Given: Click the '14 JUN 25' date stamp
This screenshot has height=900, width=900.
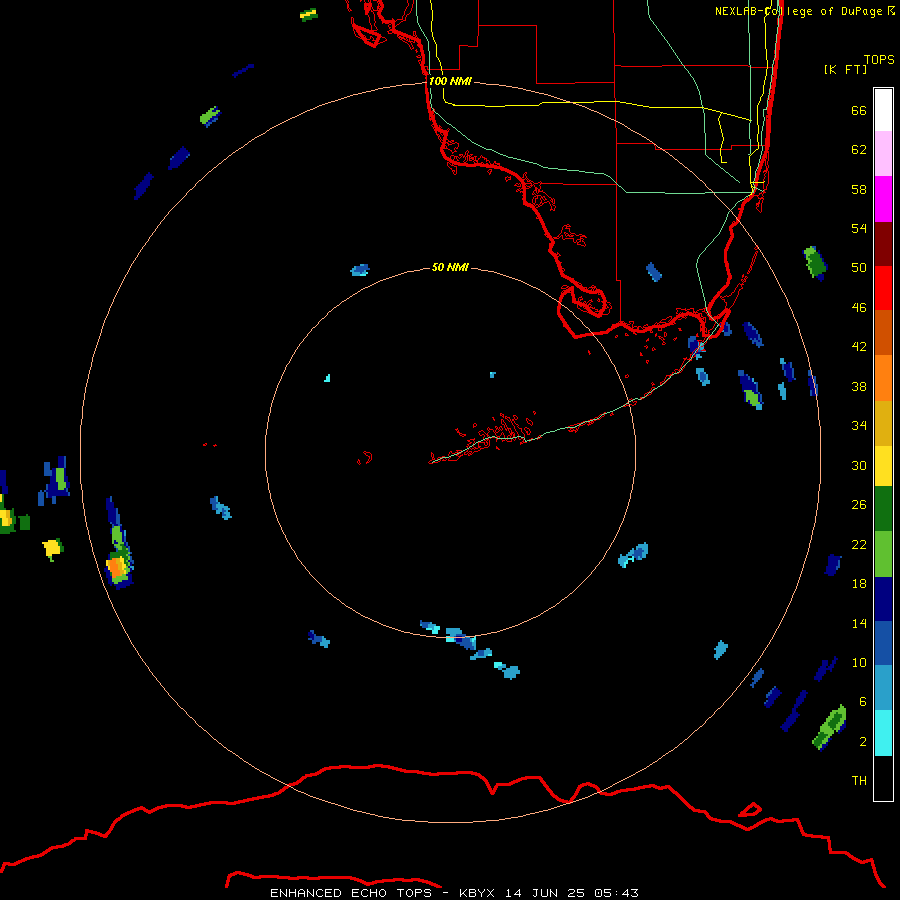Looking at the screenshot, I should tap(545, 893).
